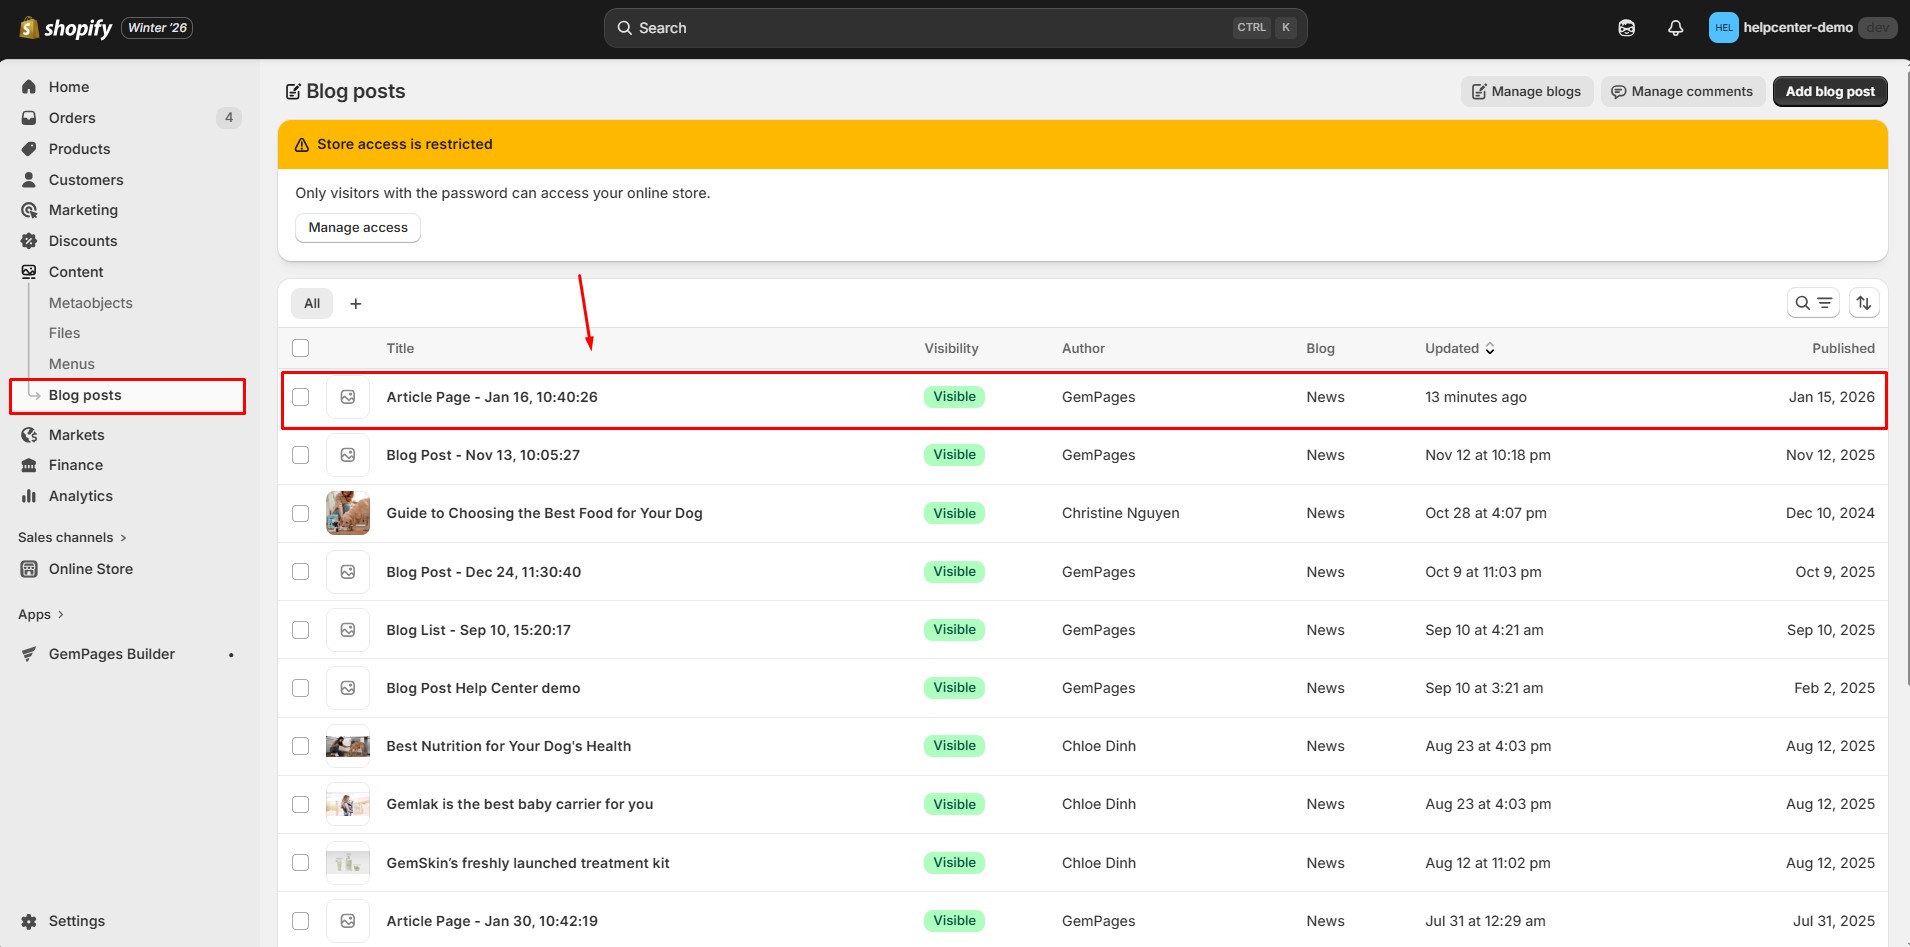
Task: Click the Analytics icon in sidebar
Action: 29,496
